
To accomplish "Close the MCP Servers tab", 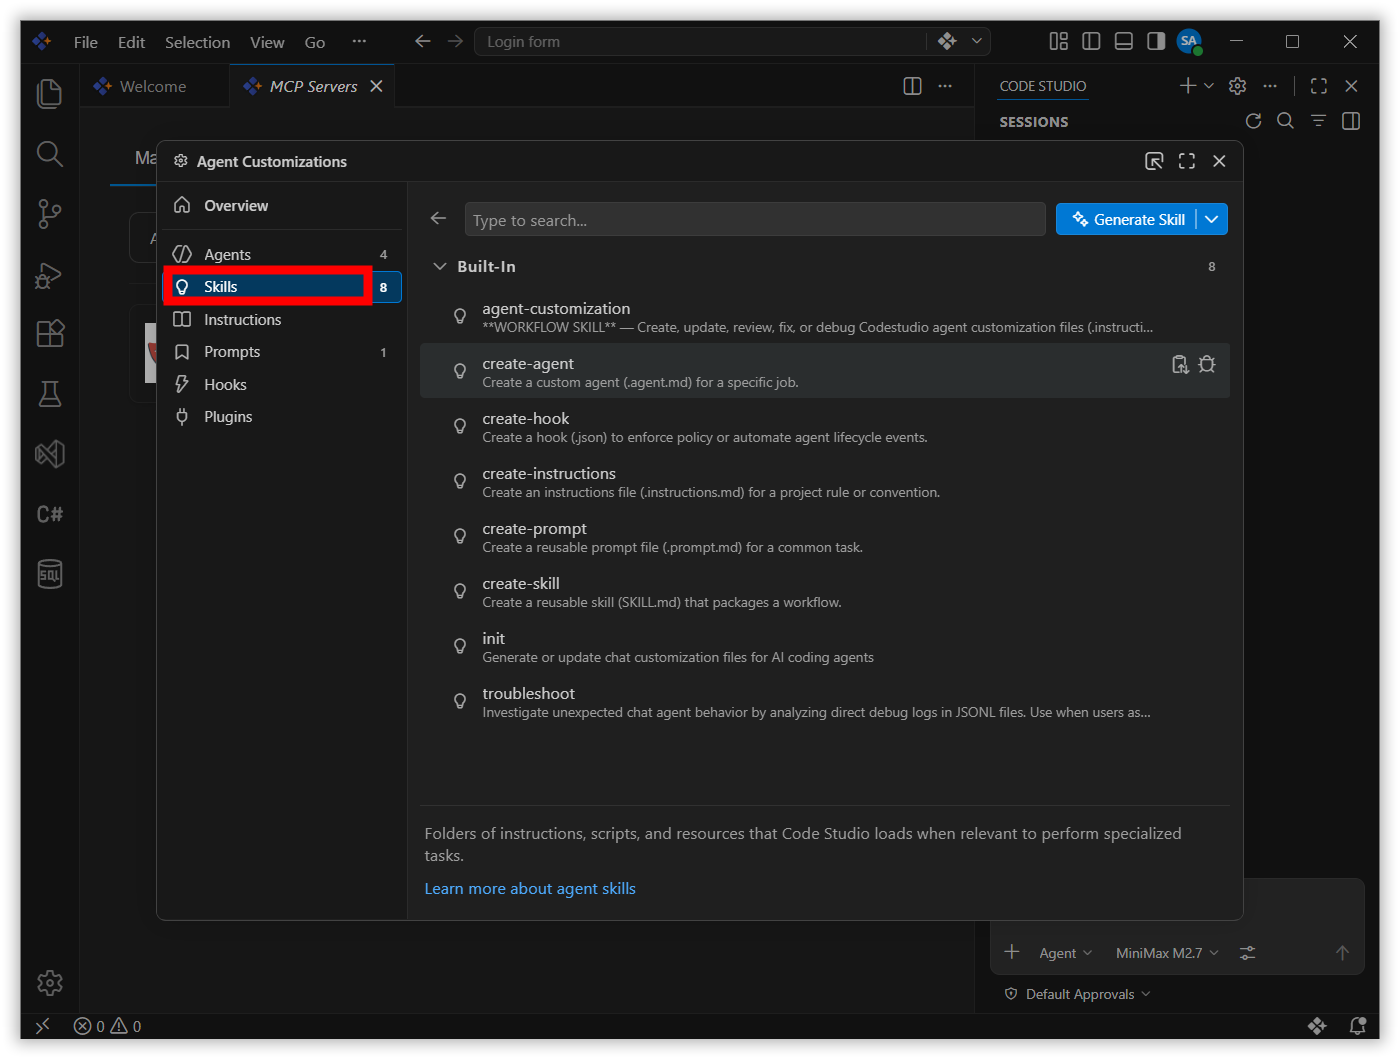I will click(x=376, y=86).
